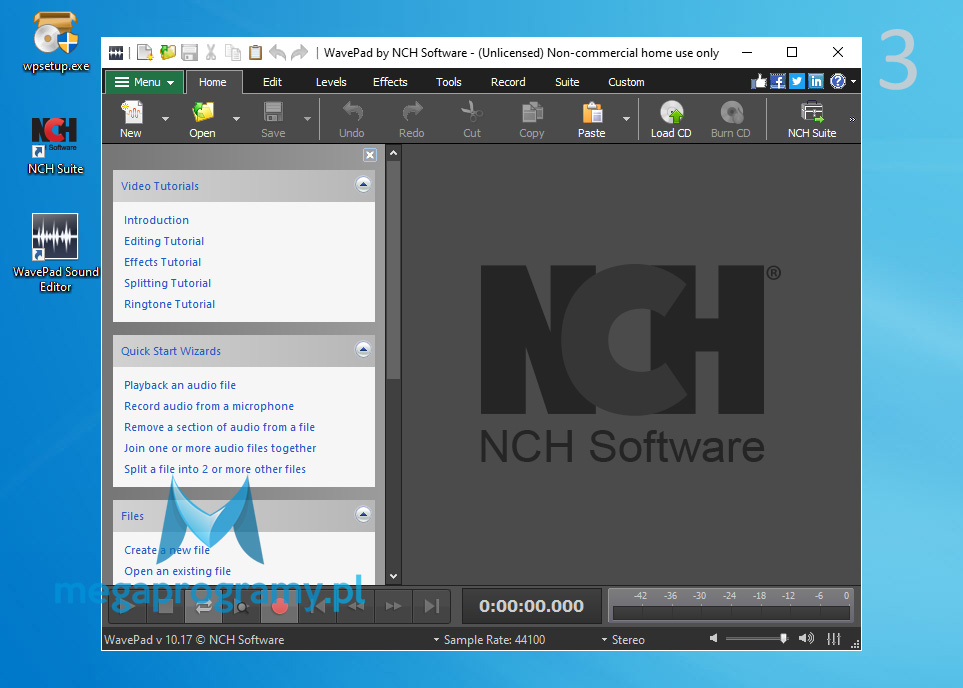Click the scissors cut icon in the title bar
963x688 pixels.
coord(211,53)
